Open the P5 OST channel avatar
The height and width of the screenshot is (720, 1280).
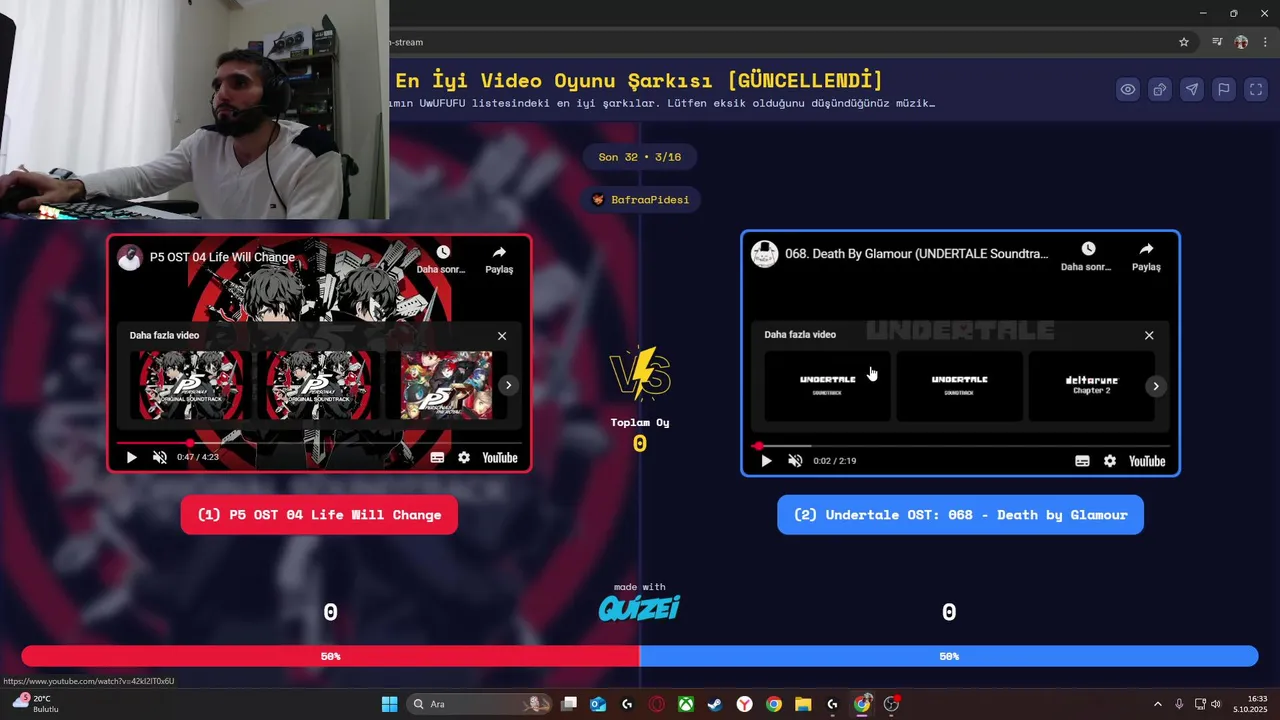[x=130, y=257]
